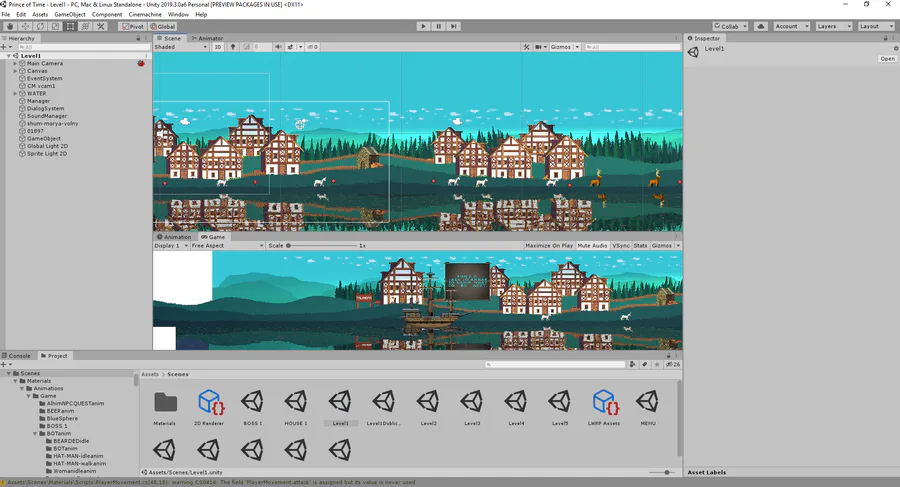
Task: Open the Window menu
Action: pos(179,14)
